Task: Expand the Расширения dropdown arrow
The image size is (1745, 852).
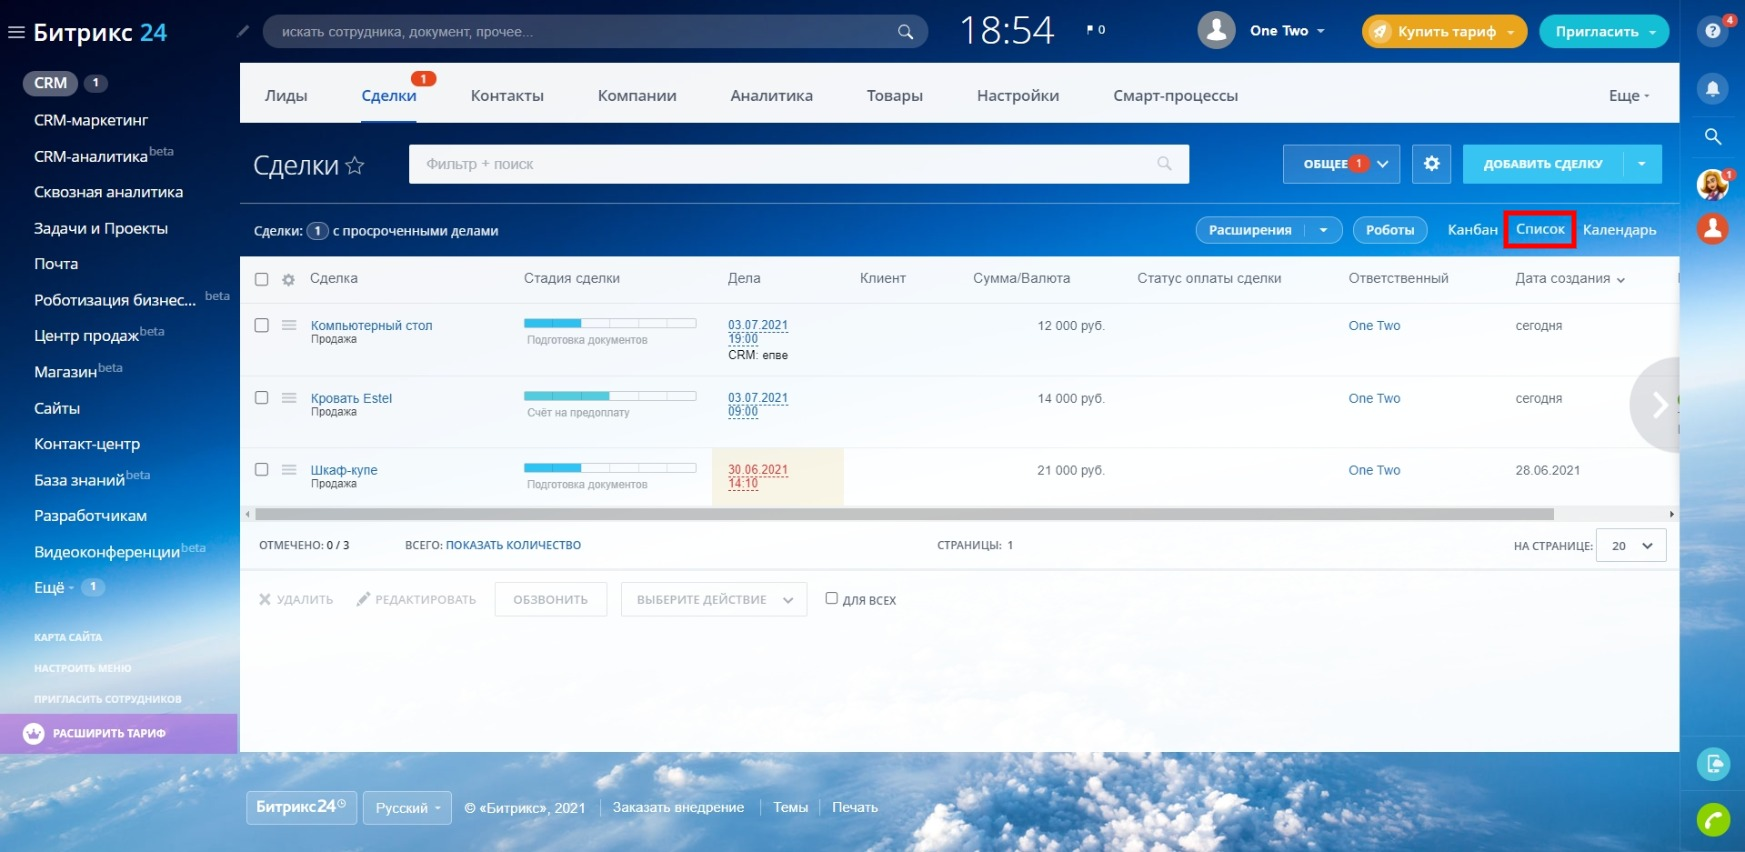Action: click(x=1324, y=230)
